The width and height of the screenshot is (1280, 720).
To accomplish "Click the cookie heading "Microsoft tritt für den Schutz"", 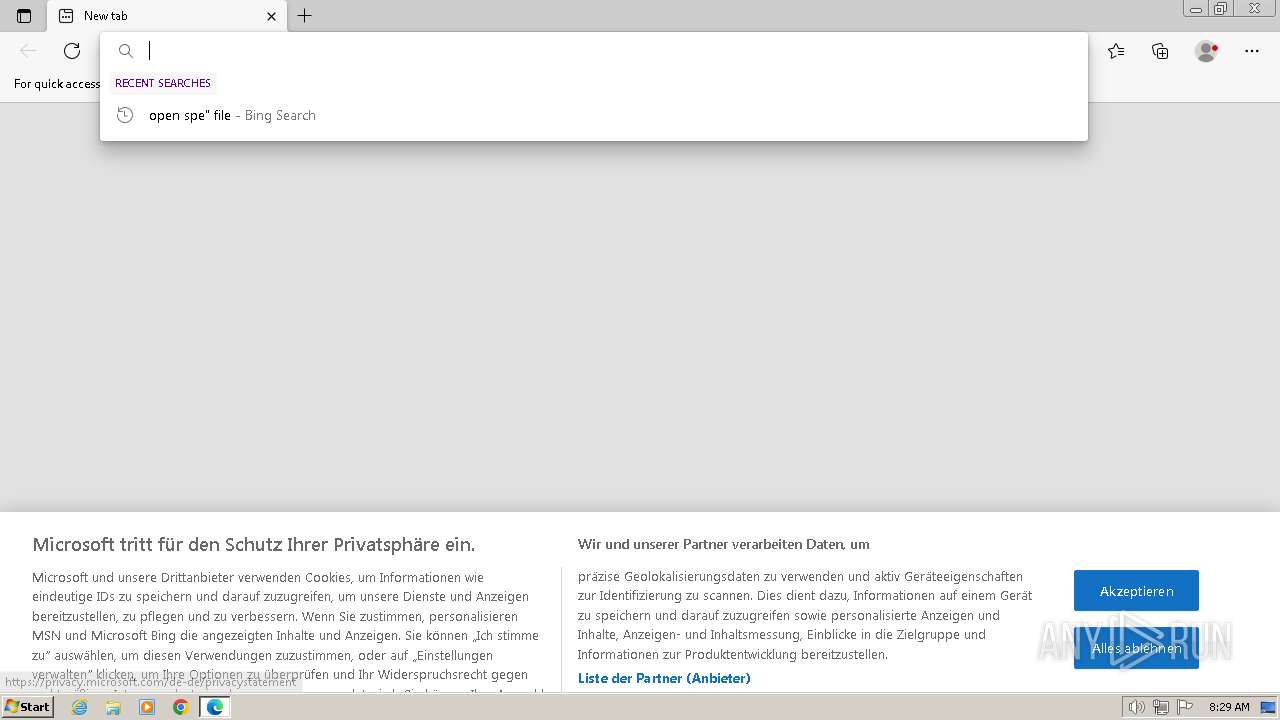I will 254,545.
